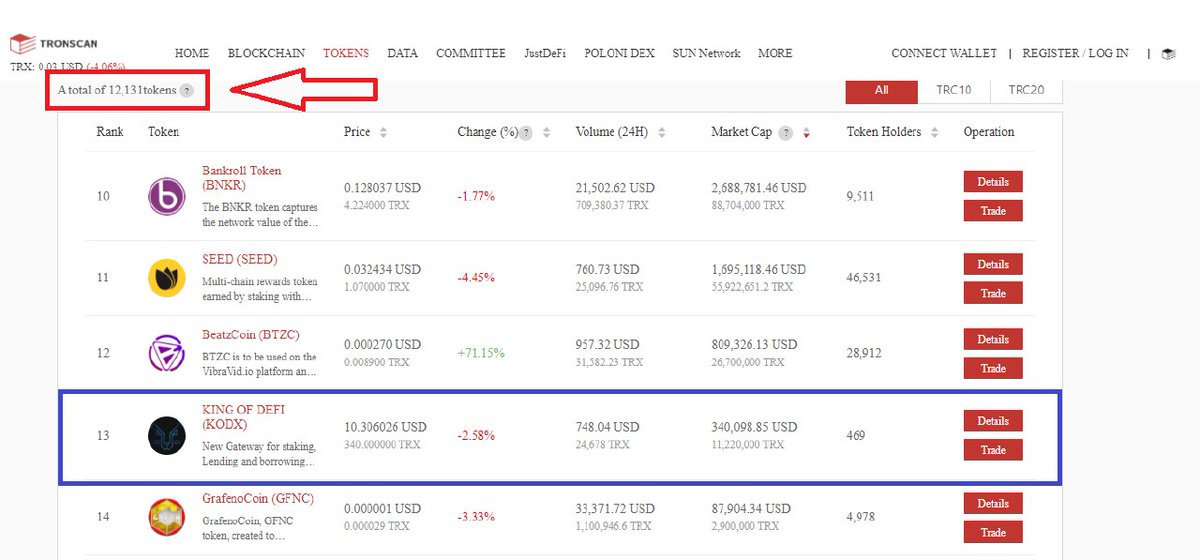Sort tokens by Price

(x=383, y=133)
